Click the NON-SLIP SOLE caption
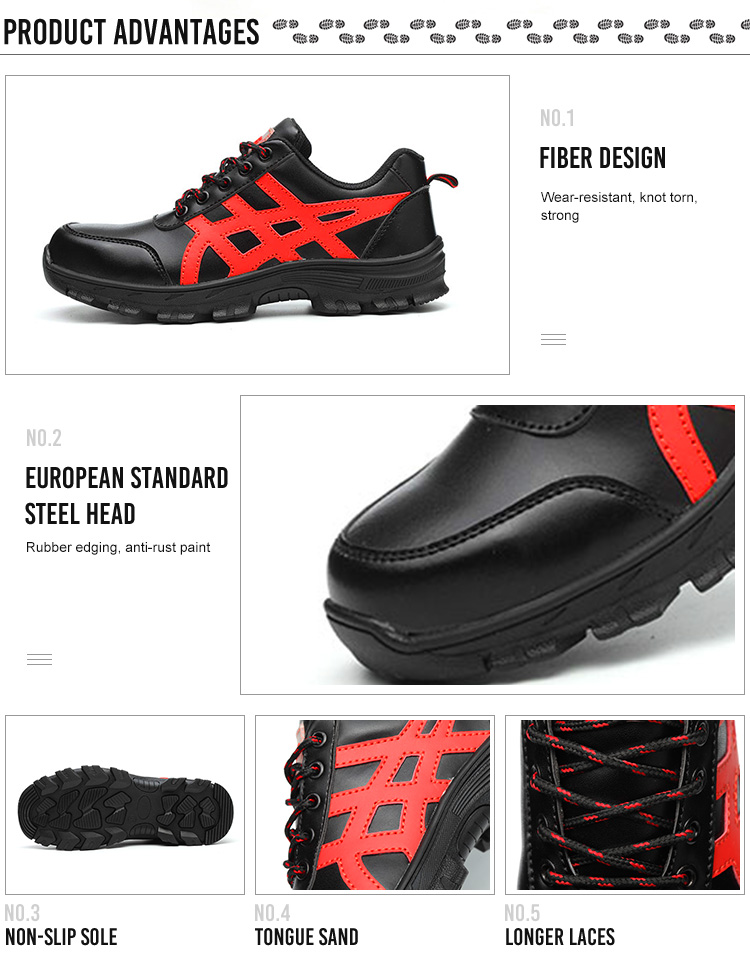 [x=61, y=937]
